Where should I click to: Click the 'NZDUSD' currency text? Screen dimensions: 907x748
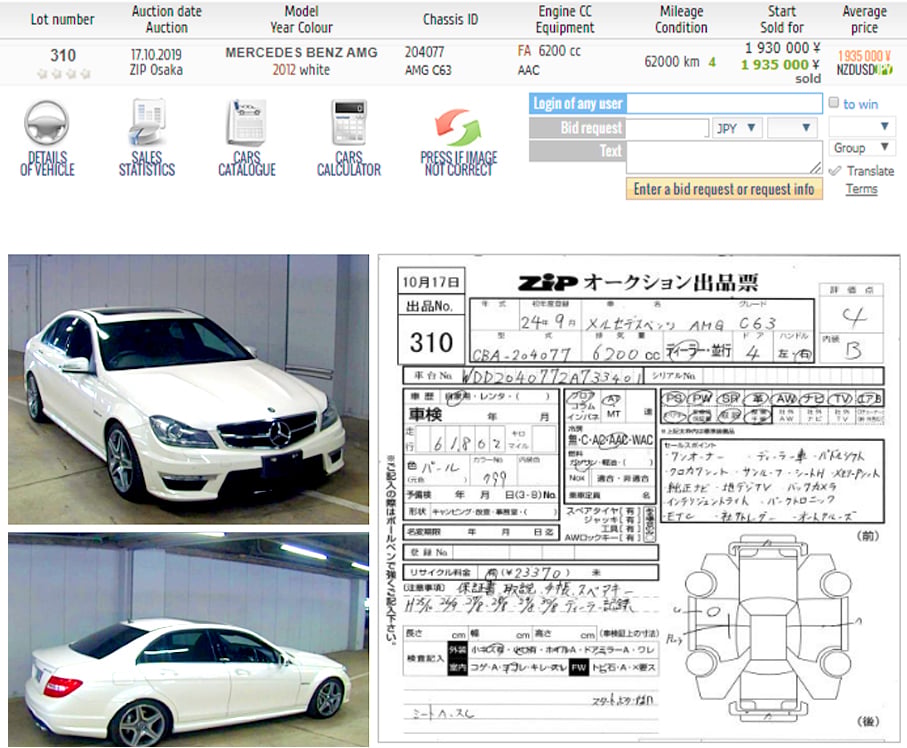click(x=856, y=70)
